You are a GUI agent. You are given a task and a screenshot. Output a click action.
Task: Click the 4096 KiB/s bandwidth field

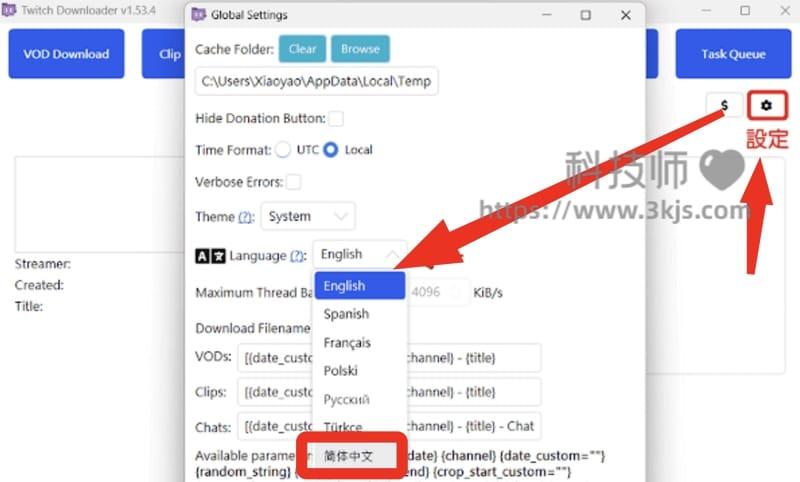pyautogui.click(x=438, y=292)
